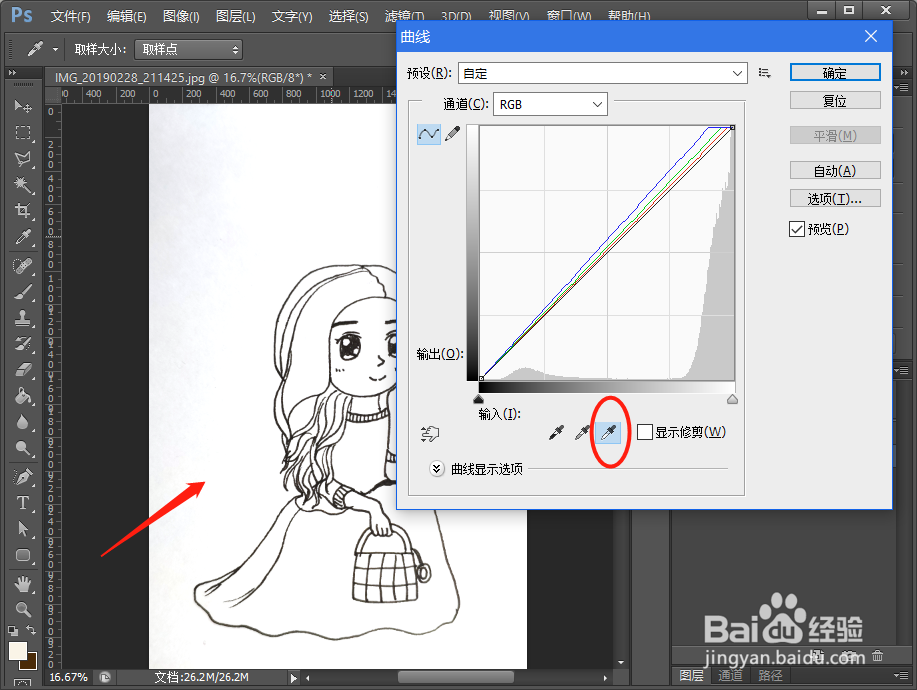
Task: Activate the on-image adjustment hand tool
Action: click(x=430, y=433)
